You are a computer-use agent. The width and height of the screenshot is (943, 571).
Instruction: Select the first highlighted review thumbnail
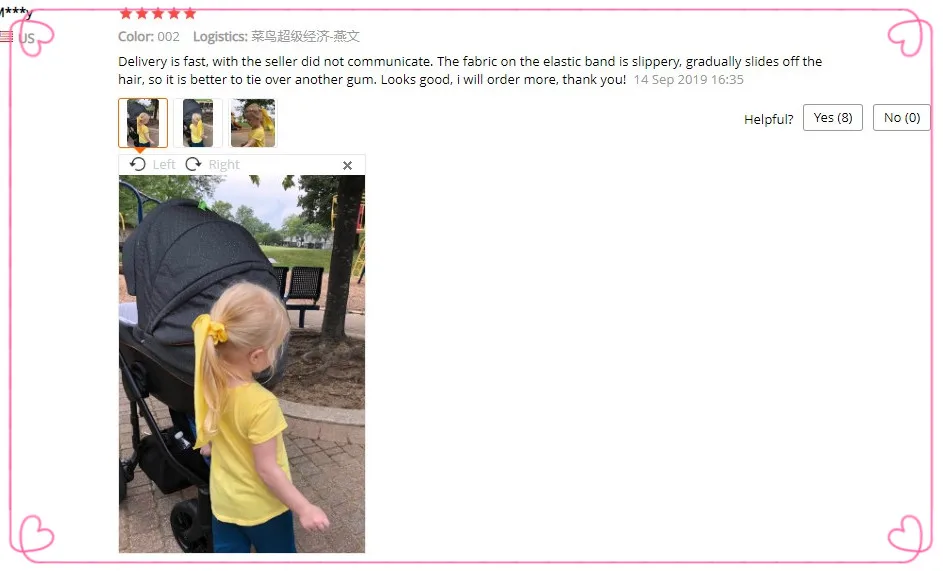pos(143,123)
